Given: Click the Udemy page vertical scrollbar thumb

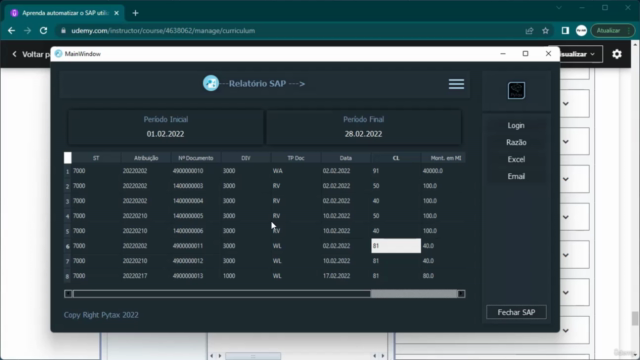Looking at the screenshot, I should pyautogui.click(x=635, y=318).
